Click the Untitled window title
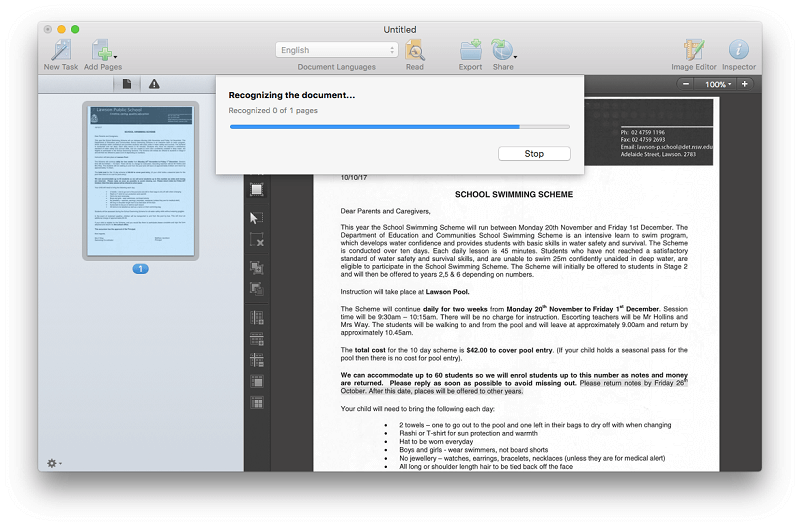This screenshot has width=800, height=526. tap(399, 30)
